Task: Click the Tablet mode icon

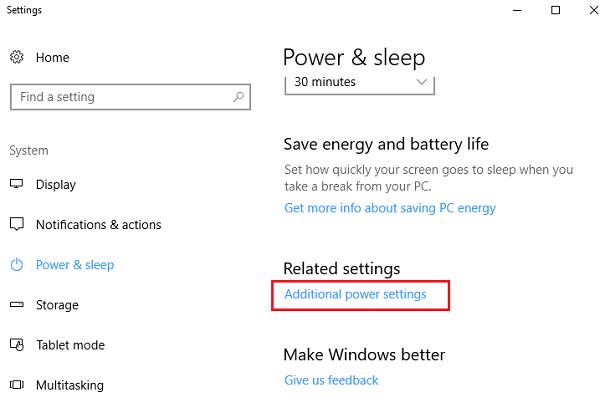Action: coord(17,345)
